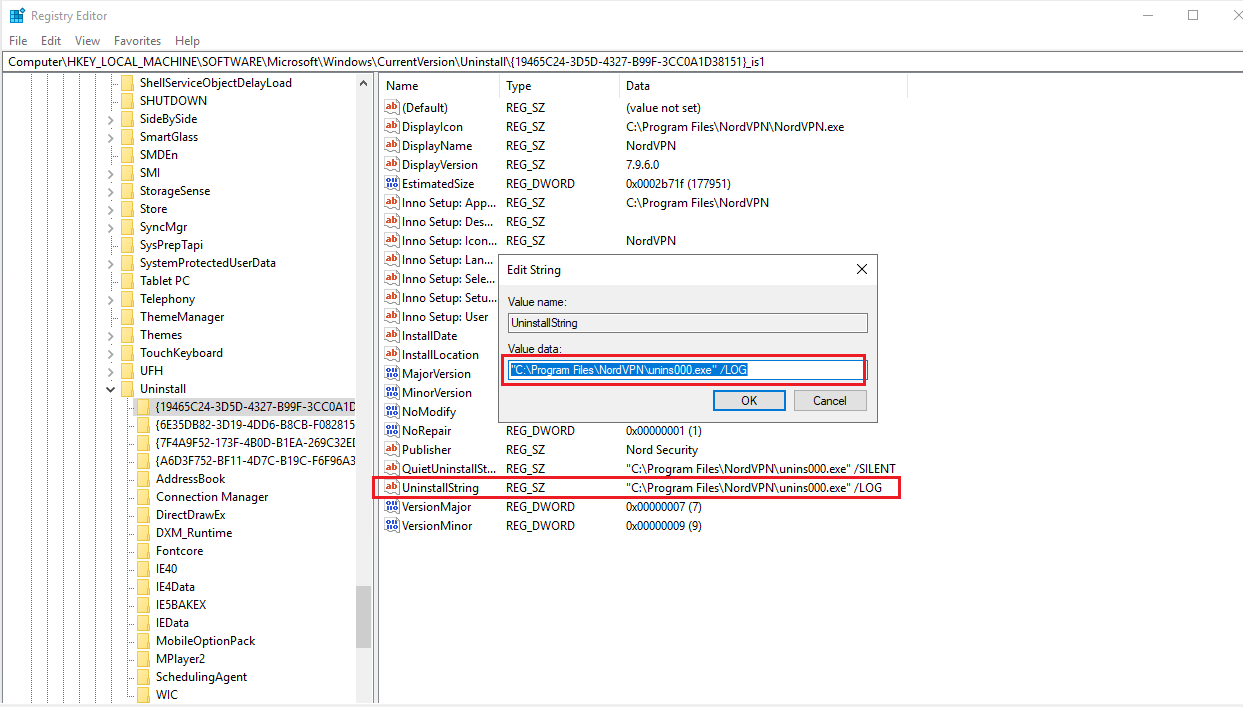Click the Nord Security publisher data
The image size is (1243, 707).
[662, 450]
